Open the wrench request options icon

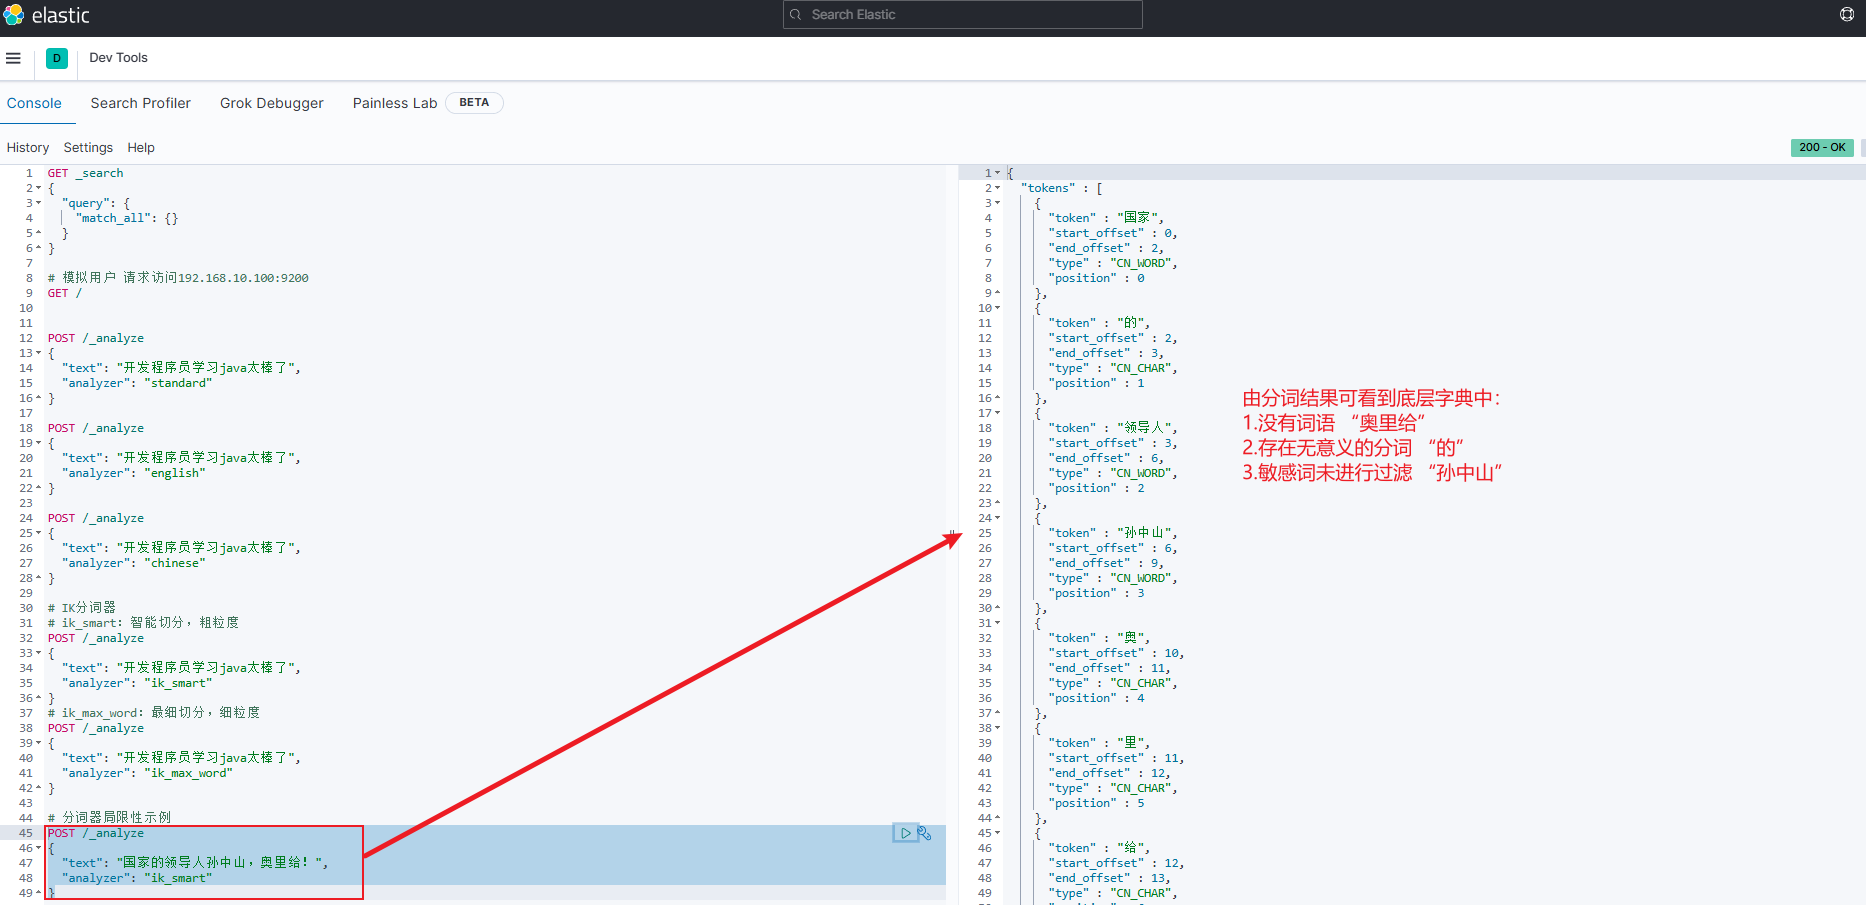tap(924, 833)
